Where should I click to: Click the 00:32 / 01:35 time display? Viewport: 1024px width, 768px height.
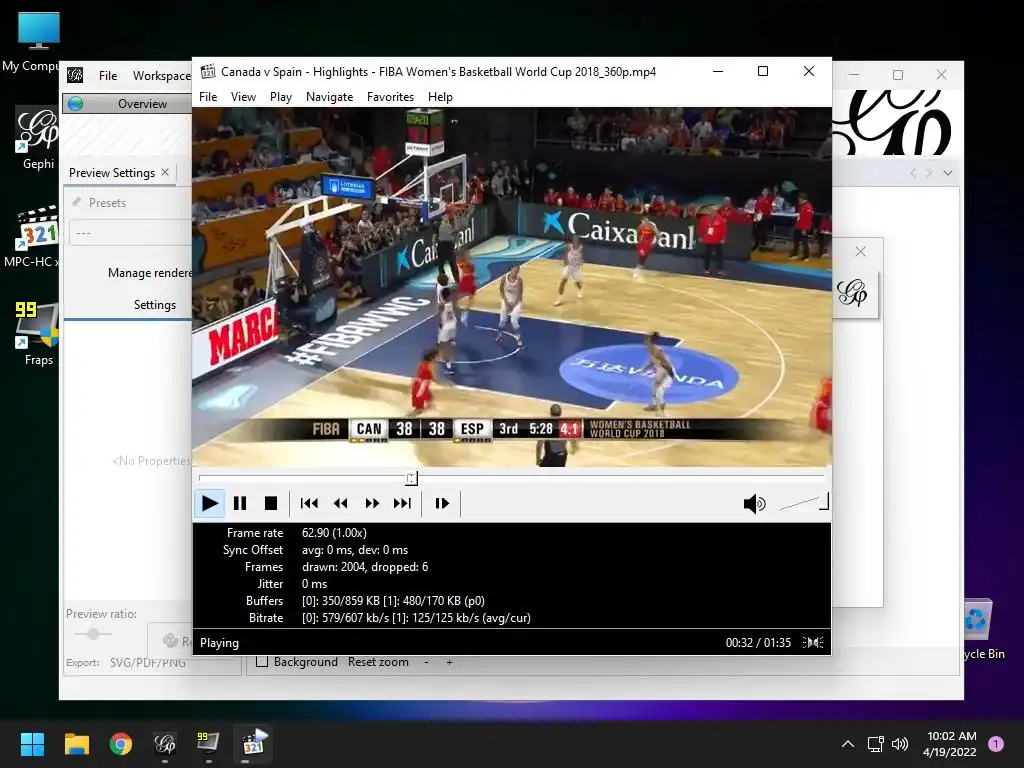click(x=758, y=643)
